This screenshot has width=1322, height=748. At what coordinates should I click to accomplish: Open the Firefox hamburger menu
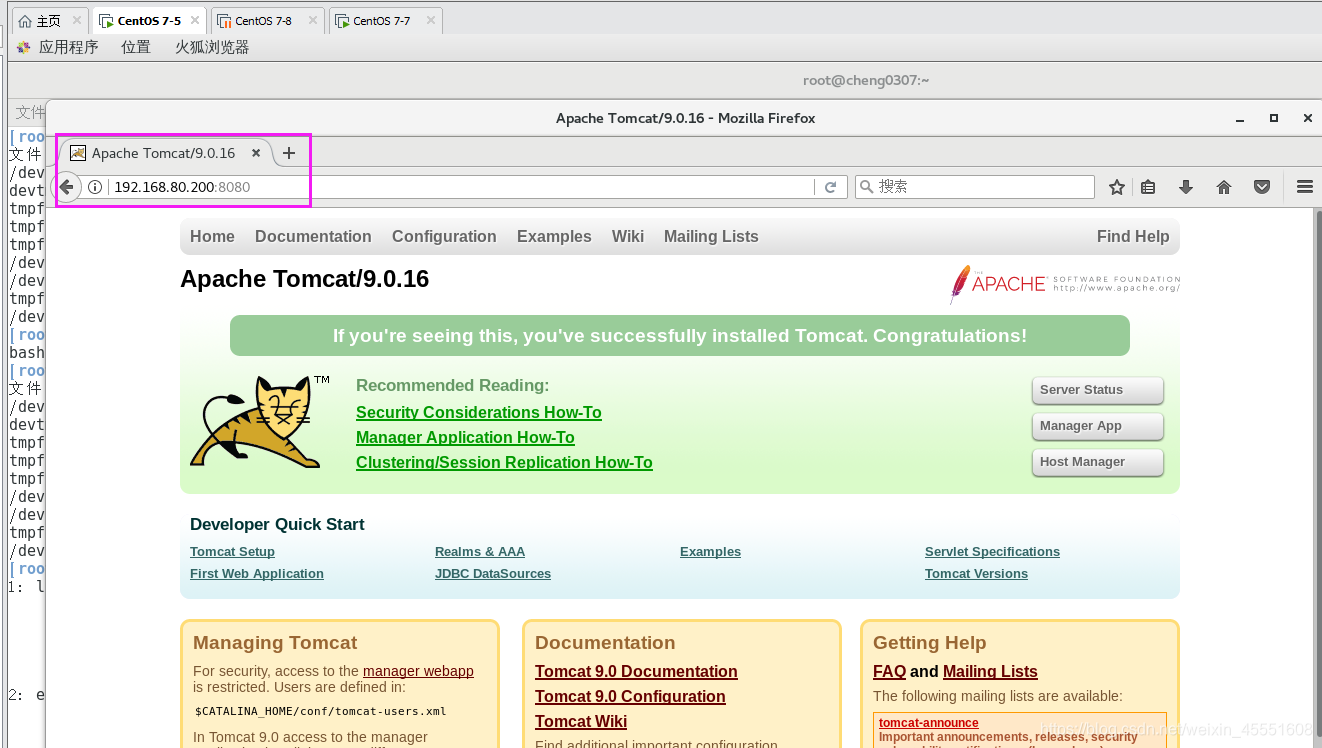tap(1304, 187)
